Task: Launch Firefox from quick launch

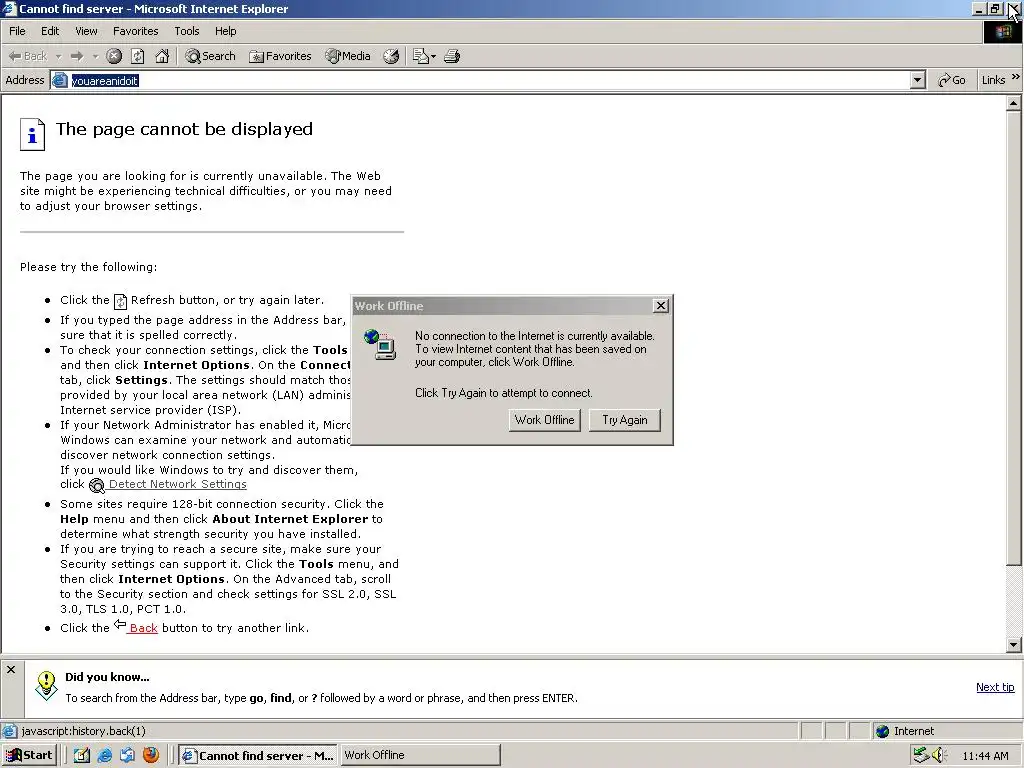Action: (x=151, y=755)
